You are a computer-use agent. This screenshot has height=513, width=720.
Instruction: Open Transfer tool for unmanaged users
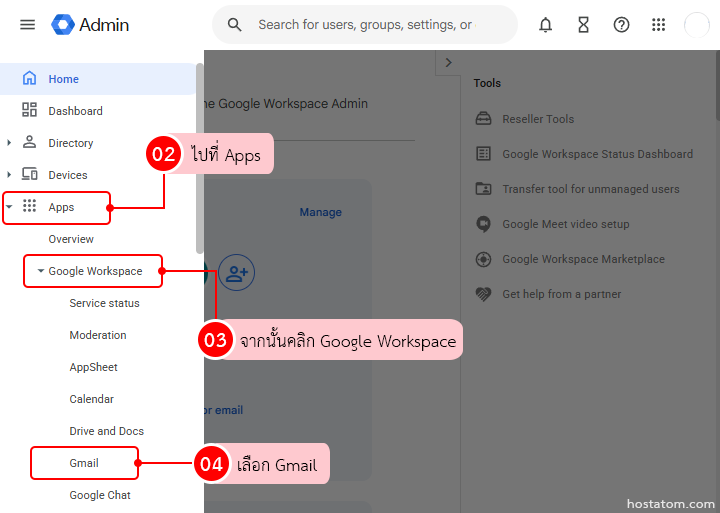tap(591, 189)
